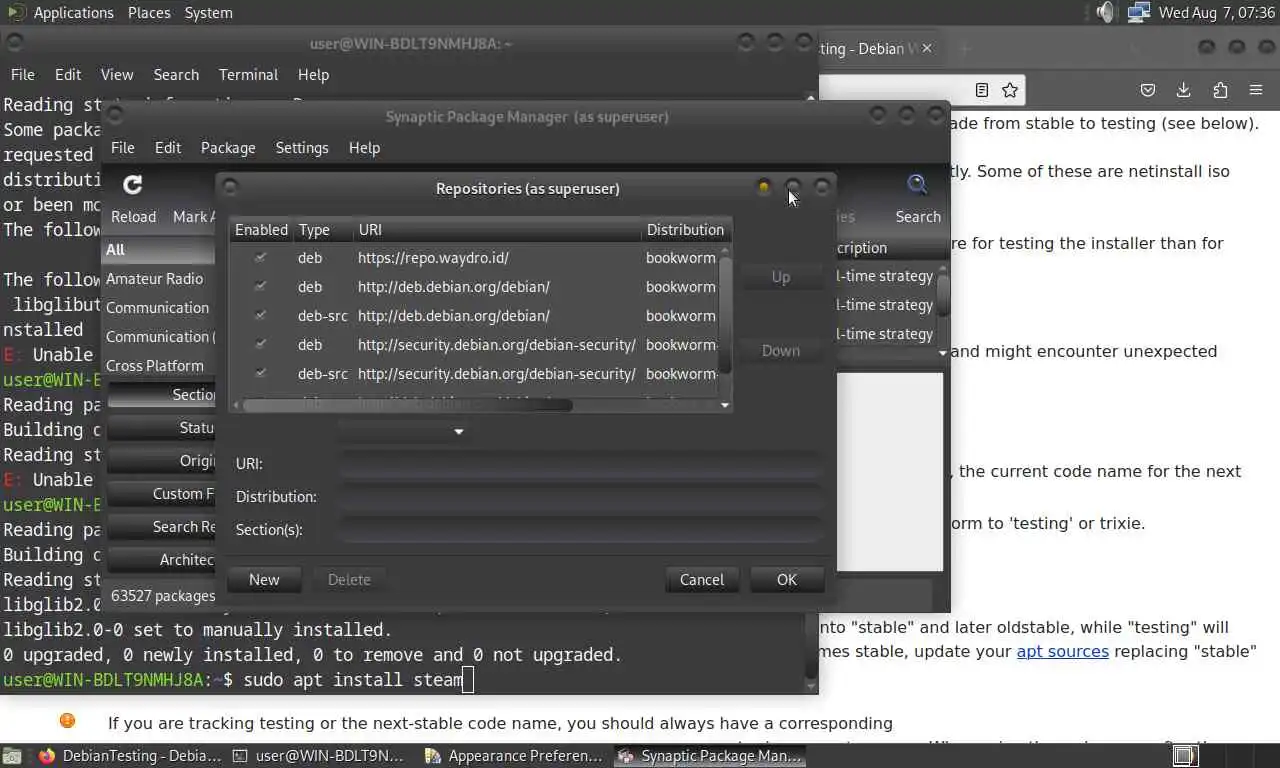Switch to Synaptic Package Manager taskbar entry
Image resolution: width=1280 pixels, height=768 pixels.
click(709, 756)
